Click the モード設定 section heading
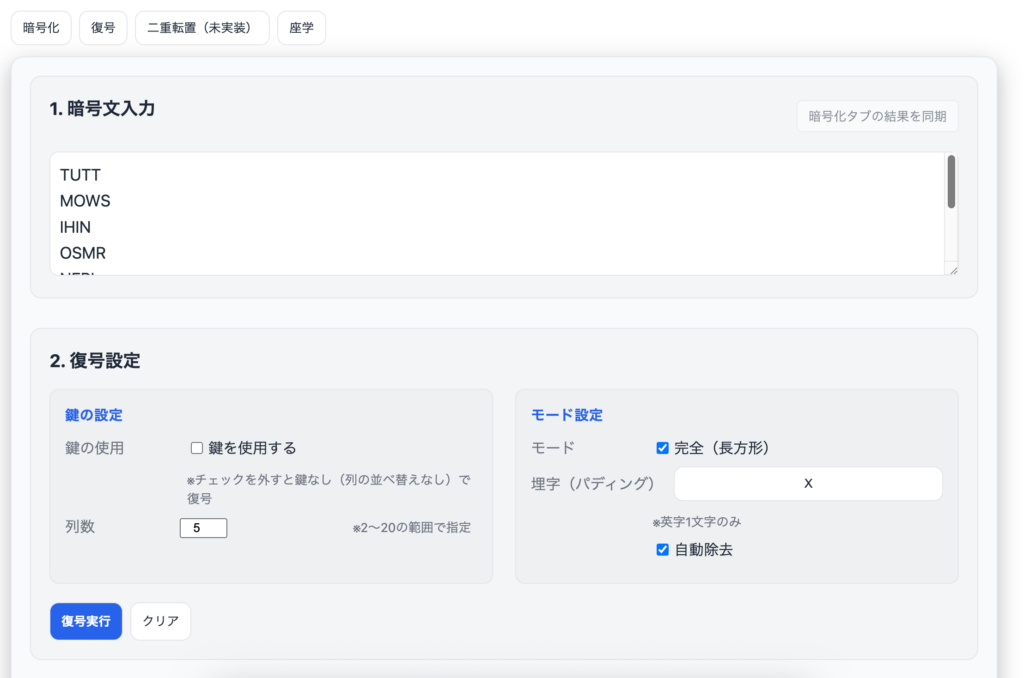1024x678 pixels. click(567, 414)
